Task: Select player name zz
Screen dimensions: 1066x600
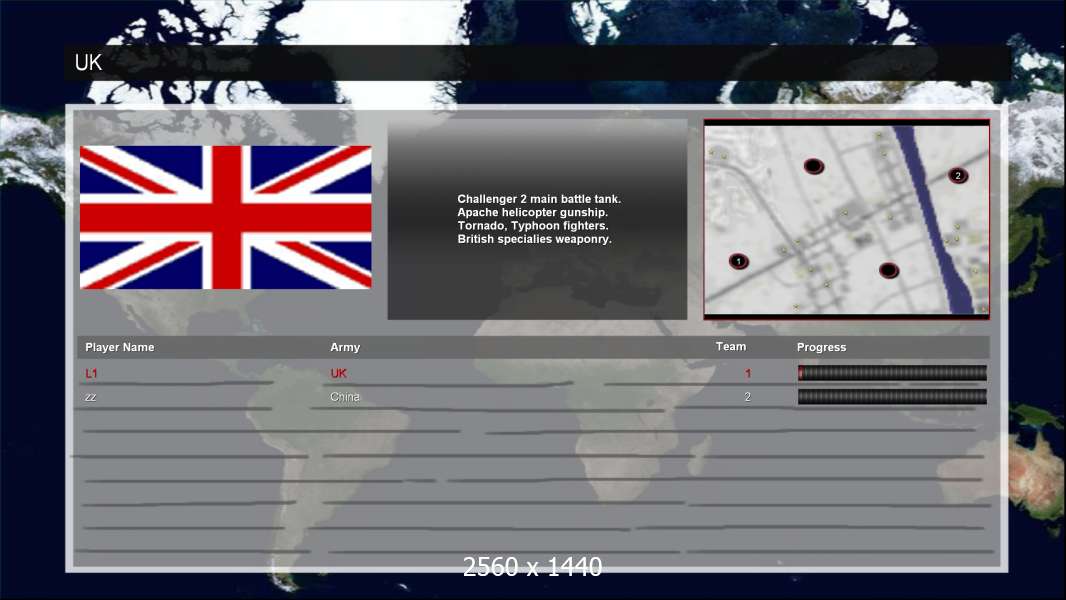Action: click(90, 397)
